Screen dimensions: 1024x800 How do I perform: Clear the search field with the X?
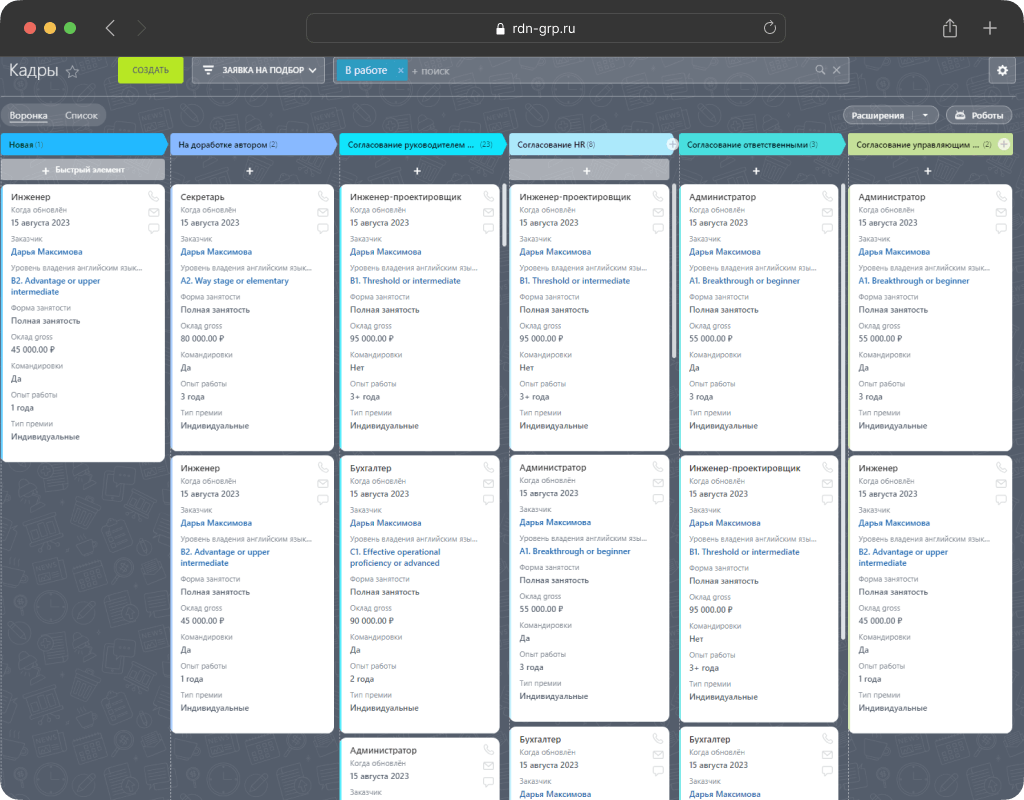click(837, 70)
